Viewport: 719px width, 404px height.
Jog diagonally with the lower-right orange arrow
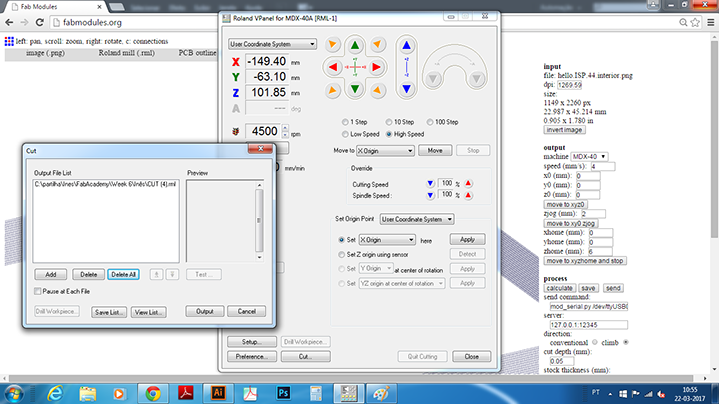click(377, 90)
